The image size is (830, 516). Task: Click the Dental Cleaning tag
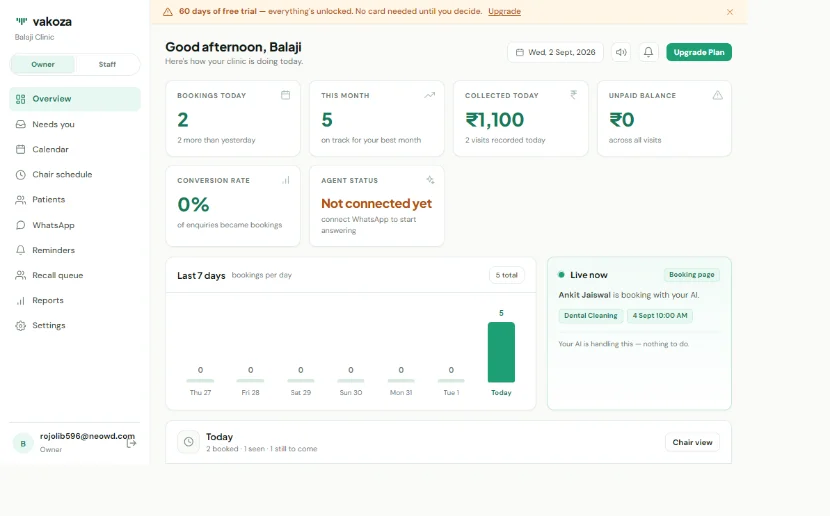coord(590,315)
